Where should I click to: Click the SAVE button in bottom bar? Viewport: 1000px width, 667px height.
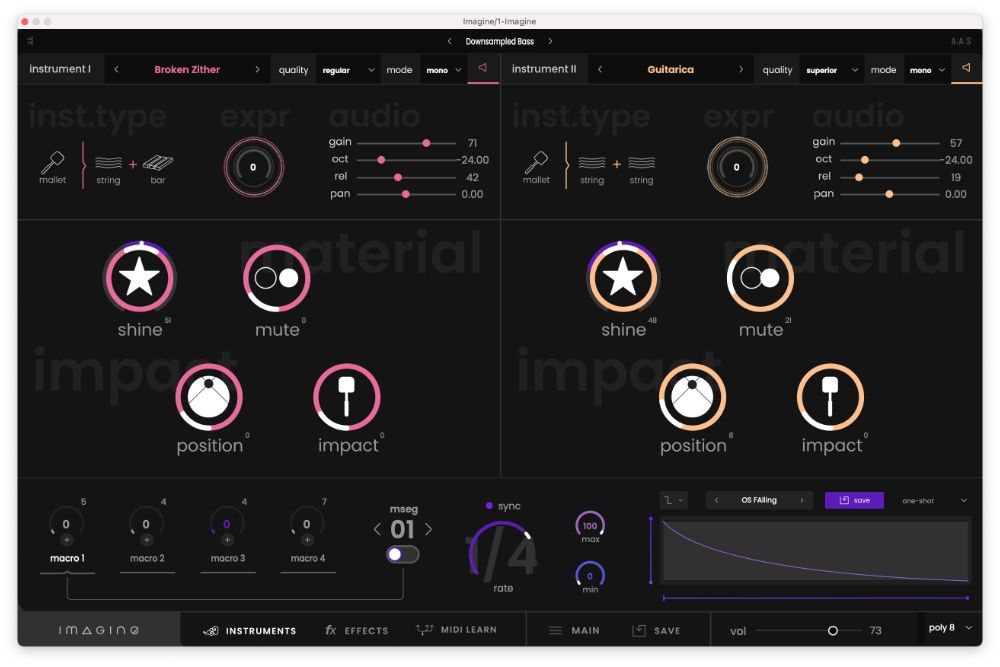(656, 631)
